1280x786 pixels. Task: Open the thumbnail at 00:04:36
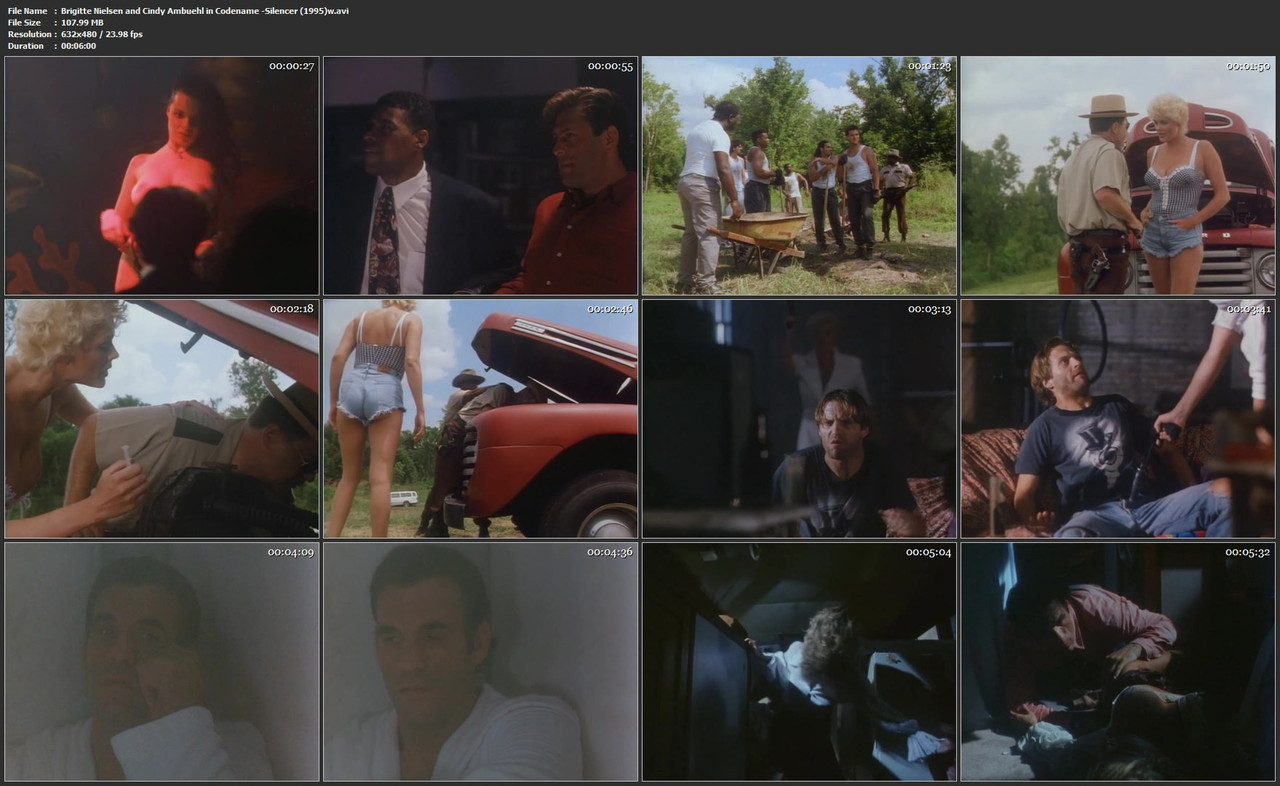pyautogui.click(x=480, y=662)
